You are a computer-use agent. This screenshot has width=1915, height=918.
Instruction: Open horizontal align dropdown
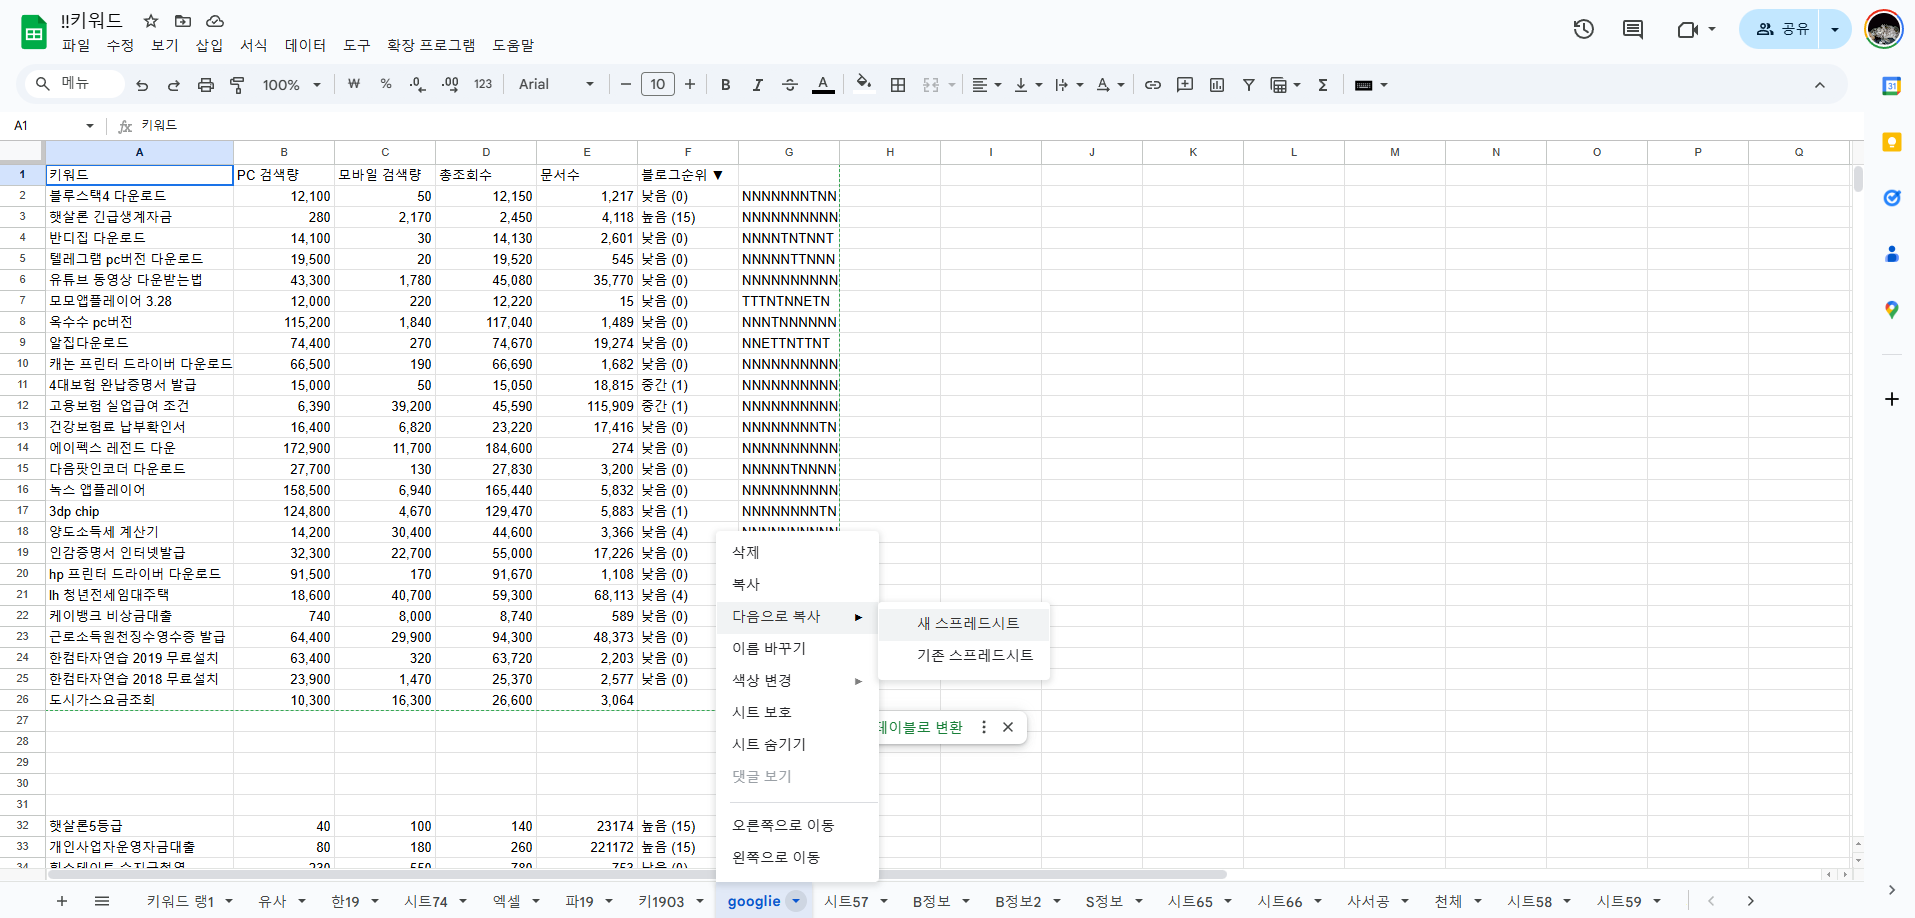point(987,85)
